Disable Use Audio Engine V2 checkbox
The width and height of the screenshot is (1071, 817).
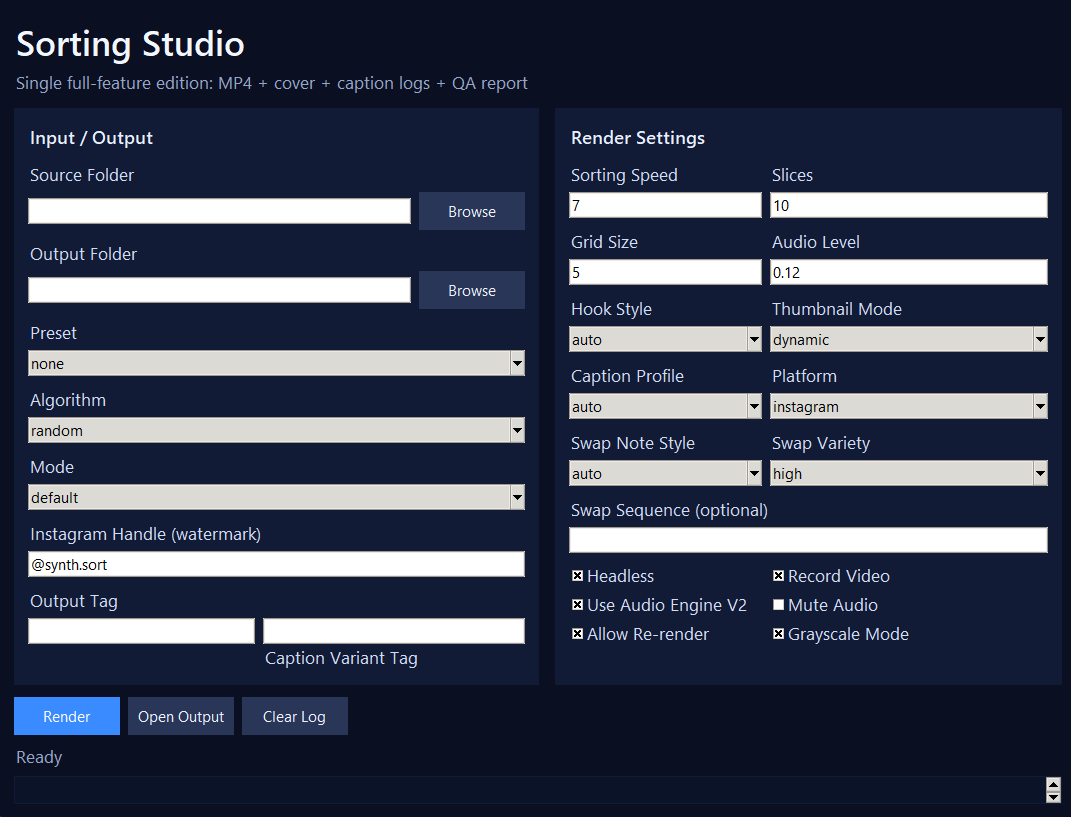[x=578, y=605]
